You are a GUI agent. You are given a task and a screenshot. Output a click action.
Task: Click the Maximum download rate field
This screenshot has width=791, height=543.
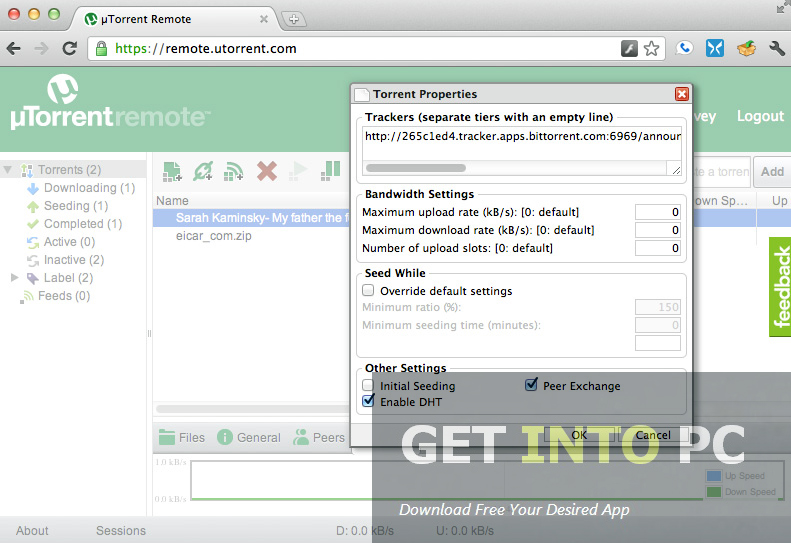tap(657, 230)
